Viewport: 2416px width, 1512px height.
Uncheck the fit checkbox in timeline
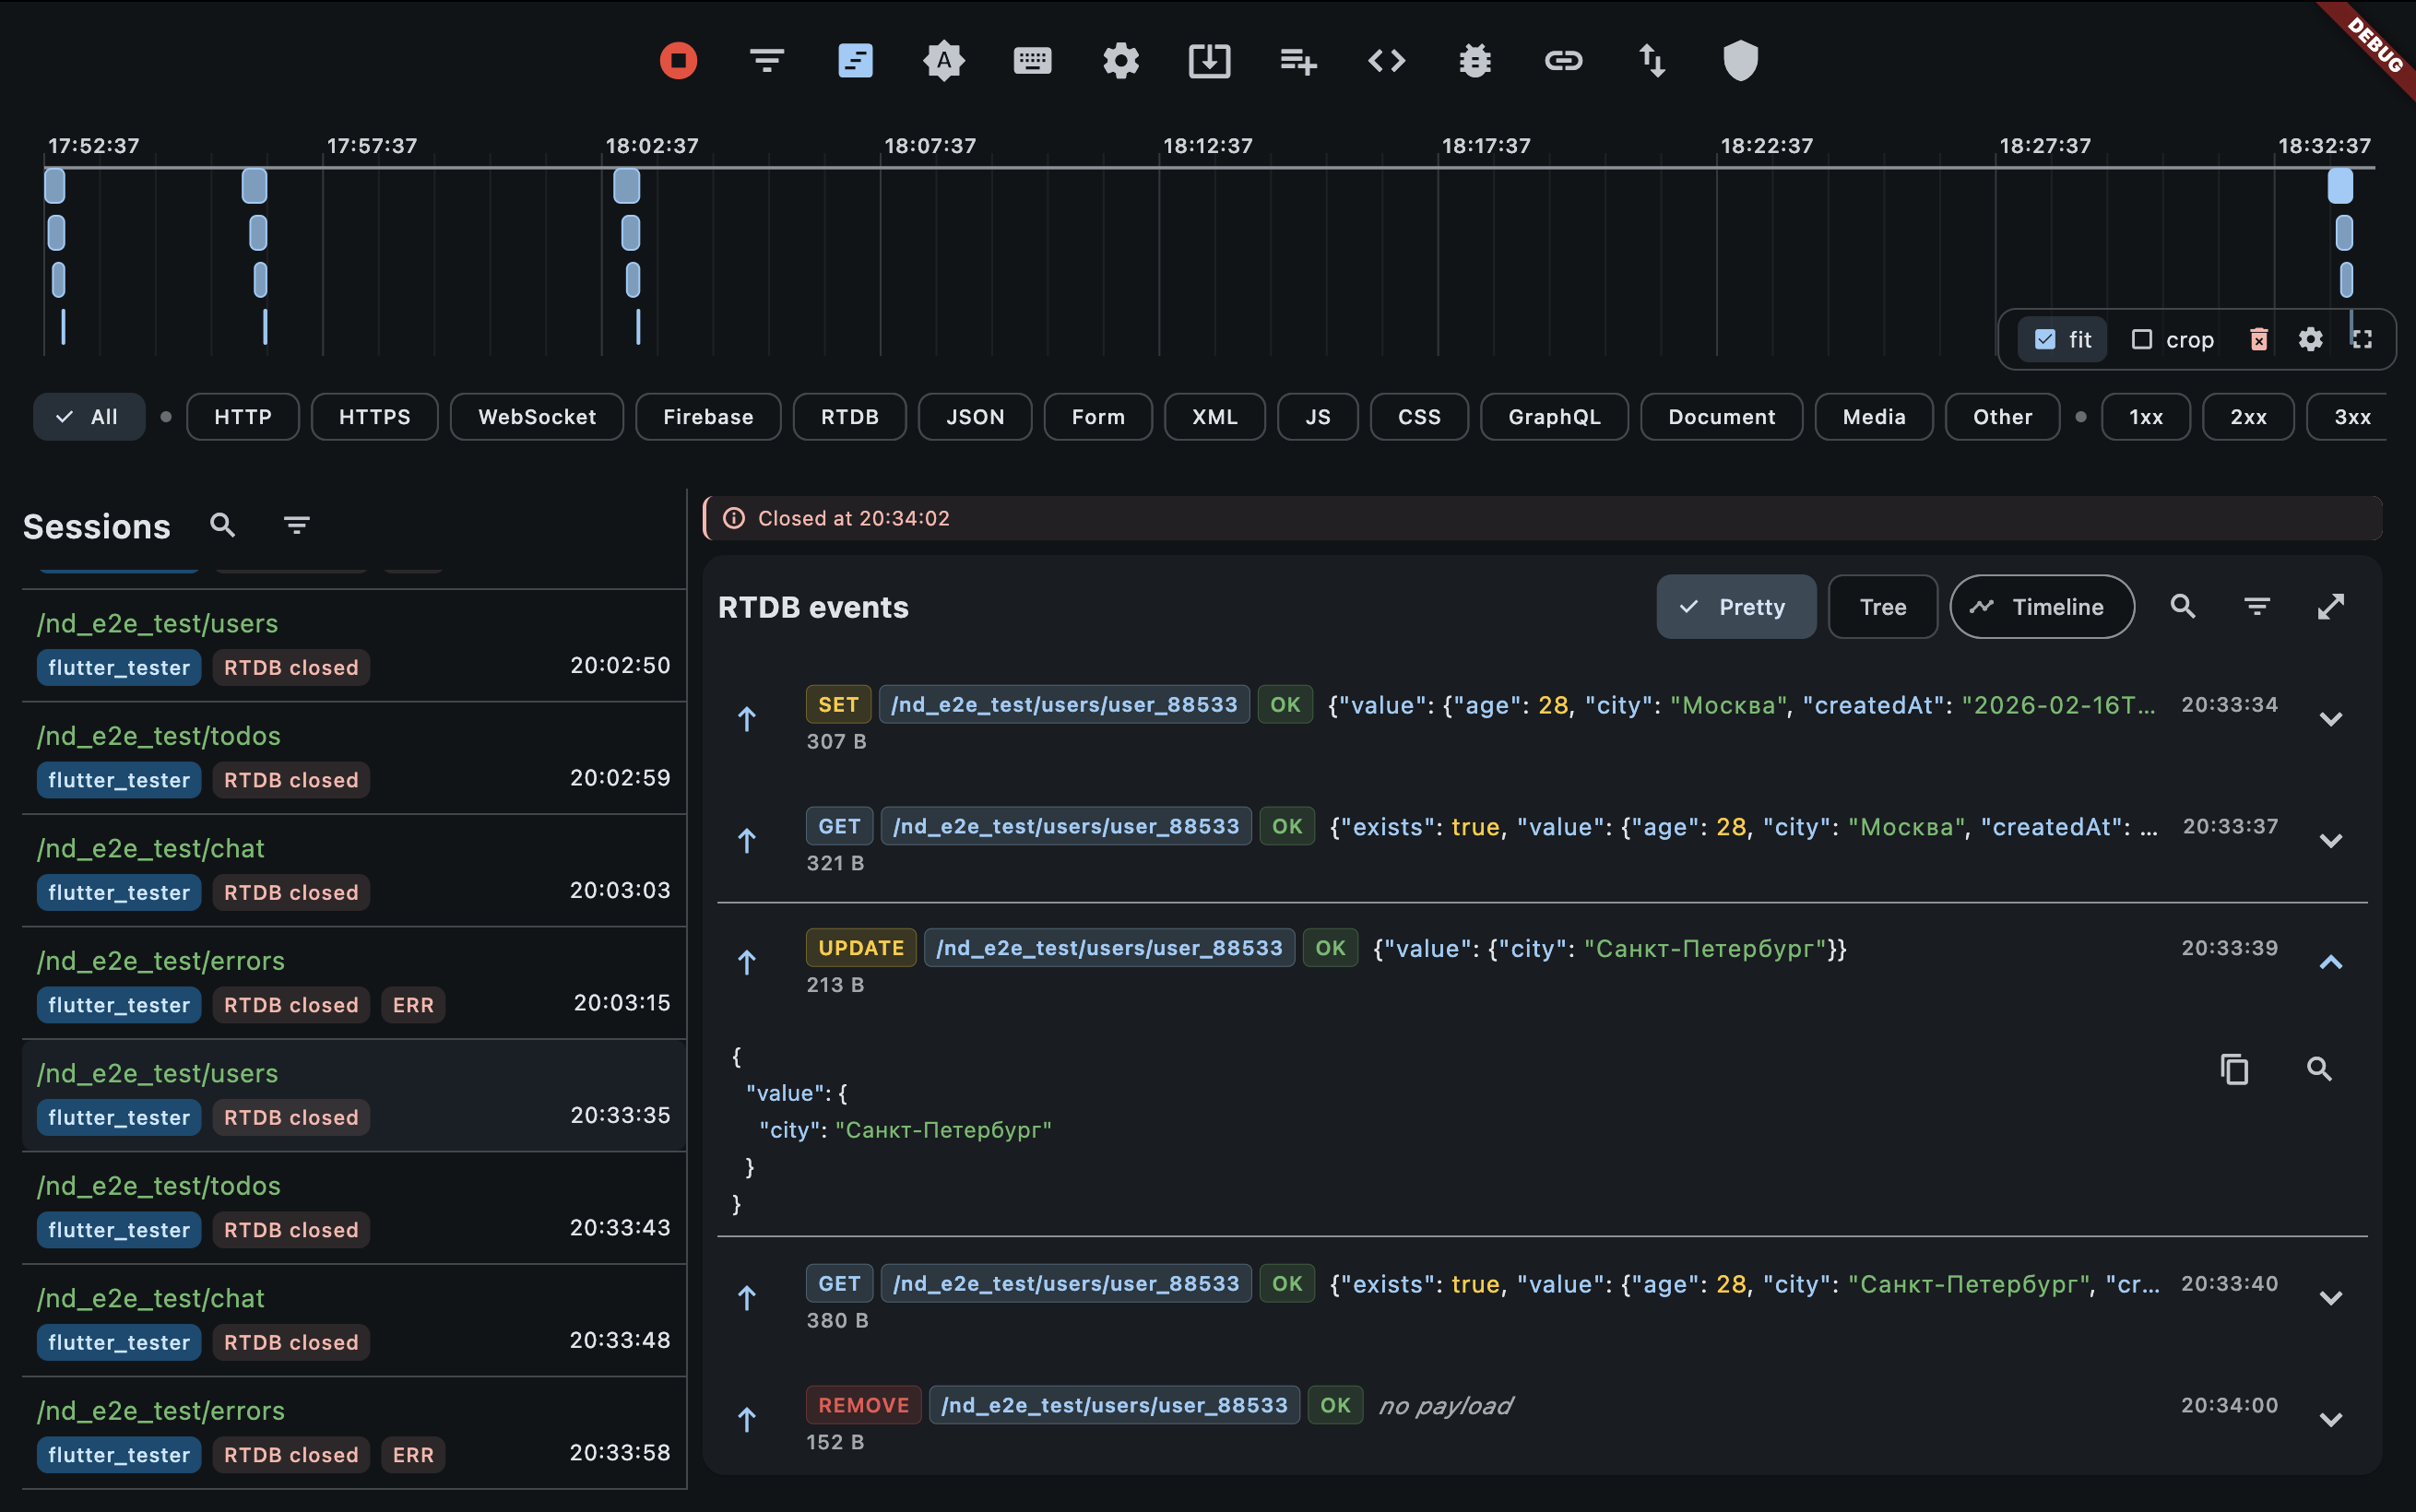point(2045,340)
